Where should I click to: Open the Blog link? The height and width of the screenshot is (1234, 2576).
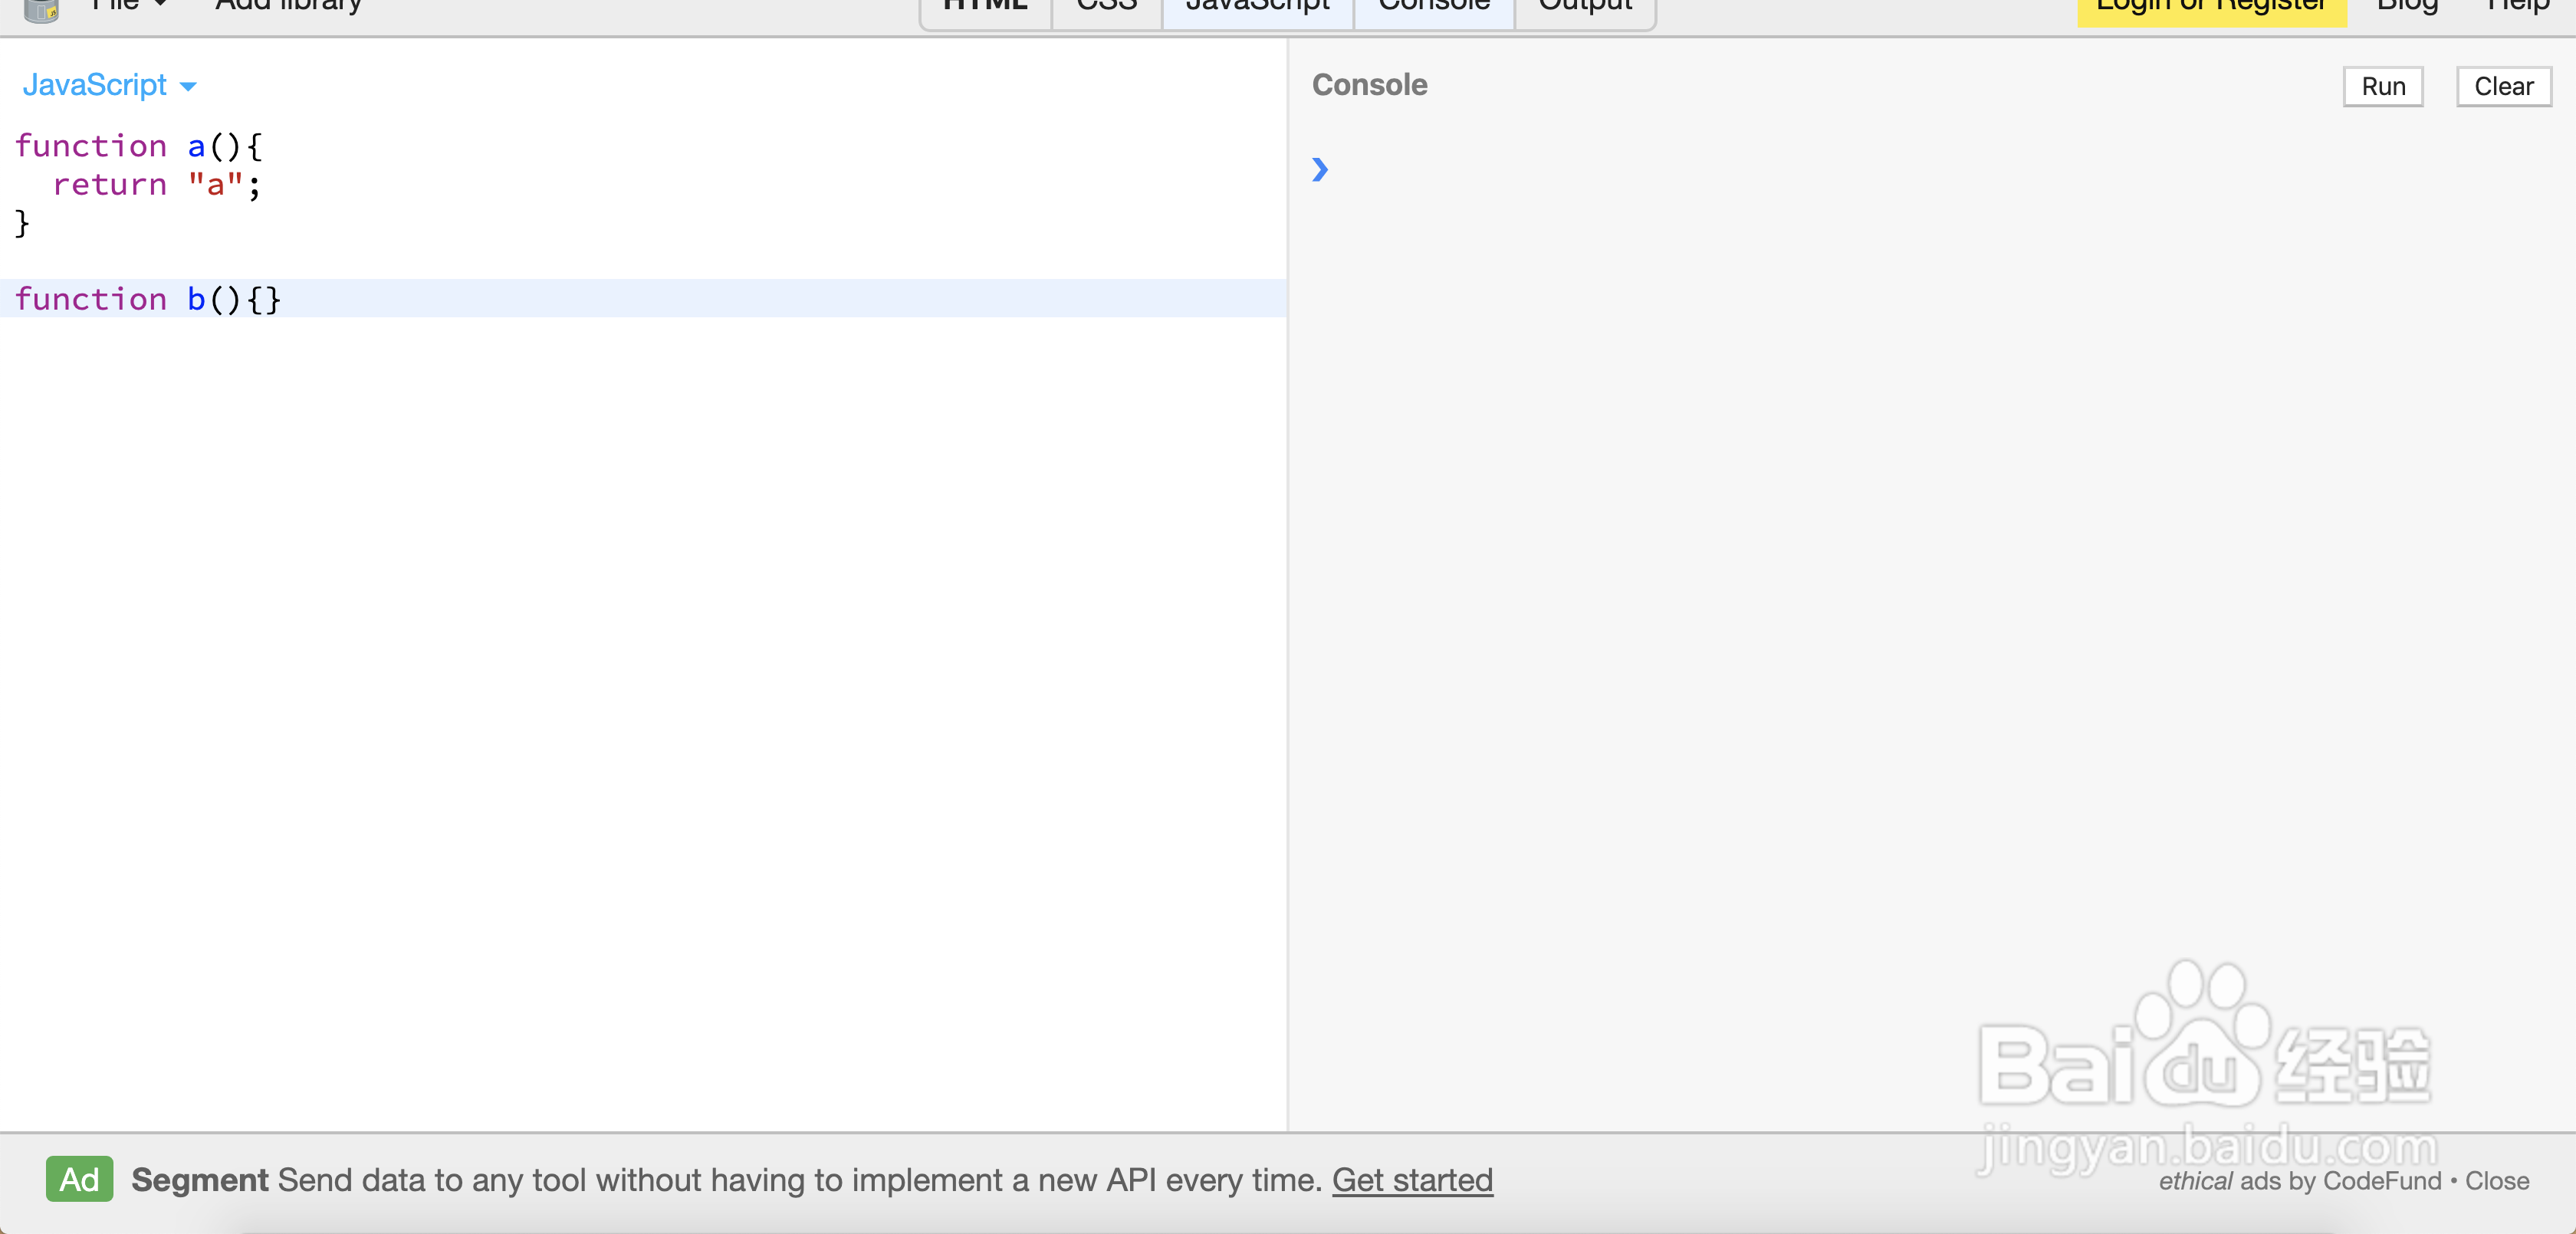pyautogui.click(x=2407, y=8)
